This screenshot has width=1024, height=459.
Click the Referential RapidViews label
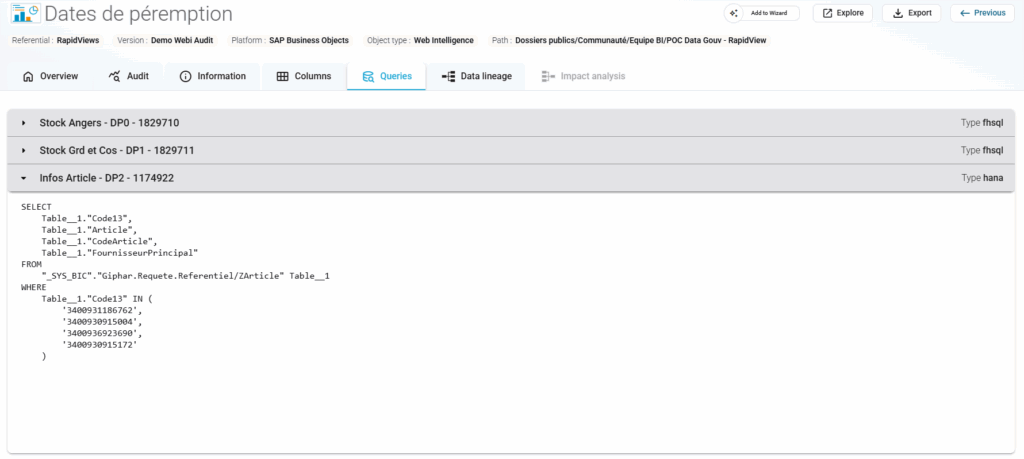(56, 40)
